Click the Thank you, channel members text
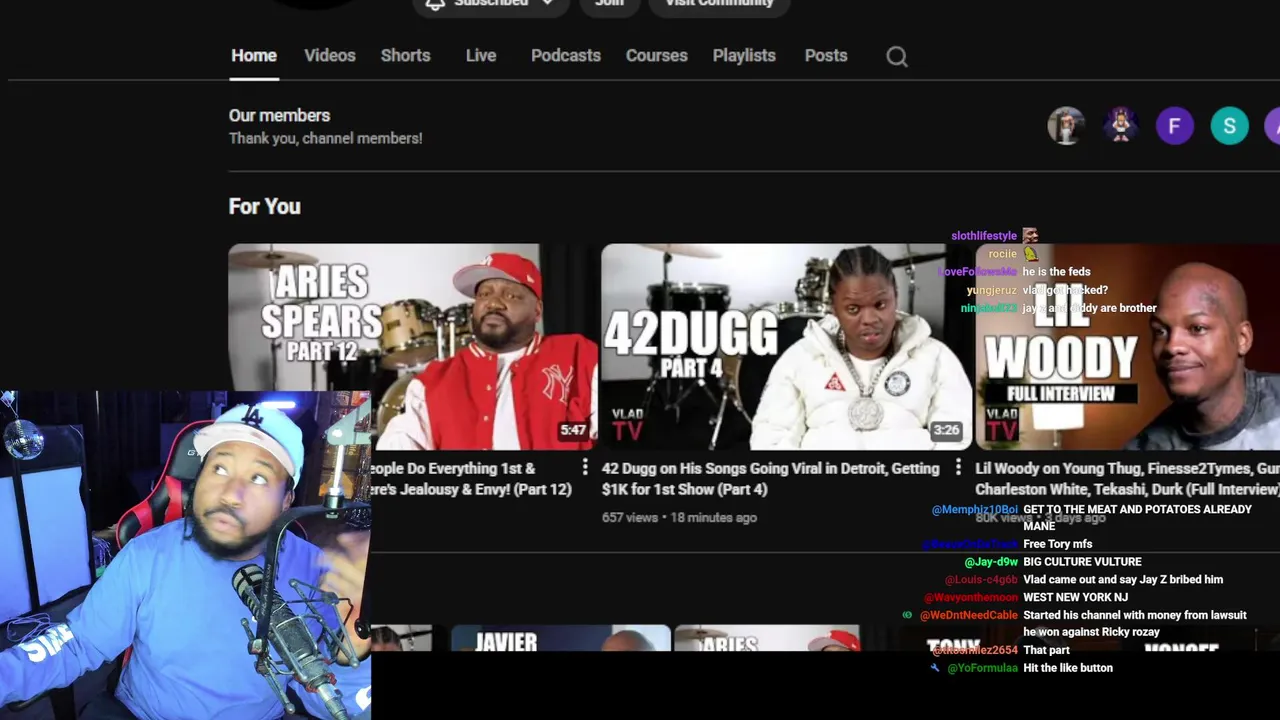The height and width of the screenshot is (720, 1280). 325,138
